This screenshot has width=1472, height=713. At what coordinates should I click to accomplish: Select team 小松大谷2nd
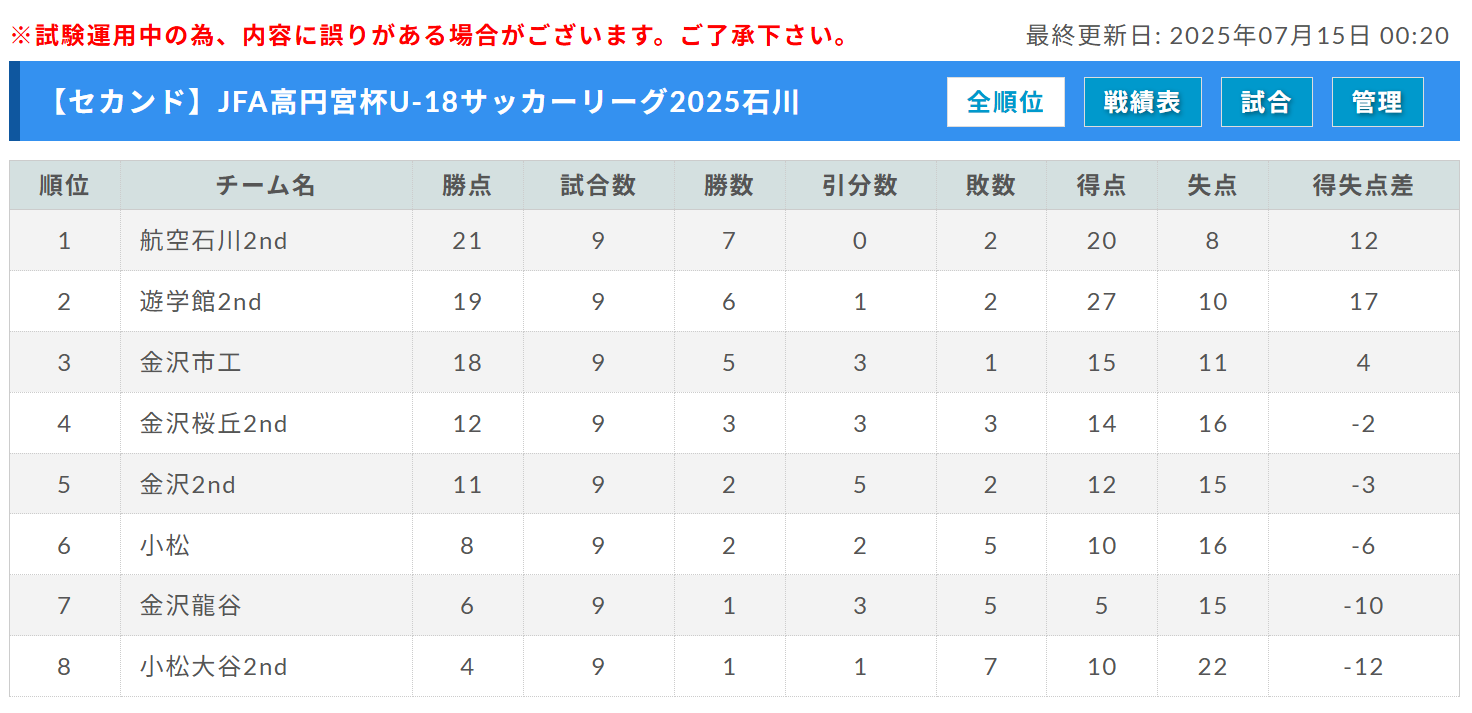(214, 667)
